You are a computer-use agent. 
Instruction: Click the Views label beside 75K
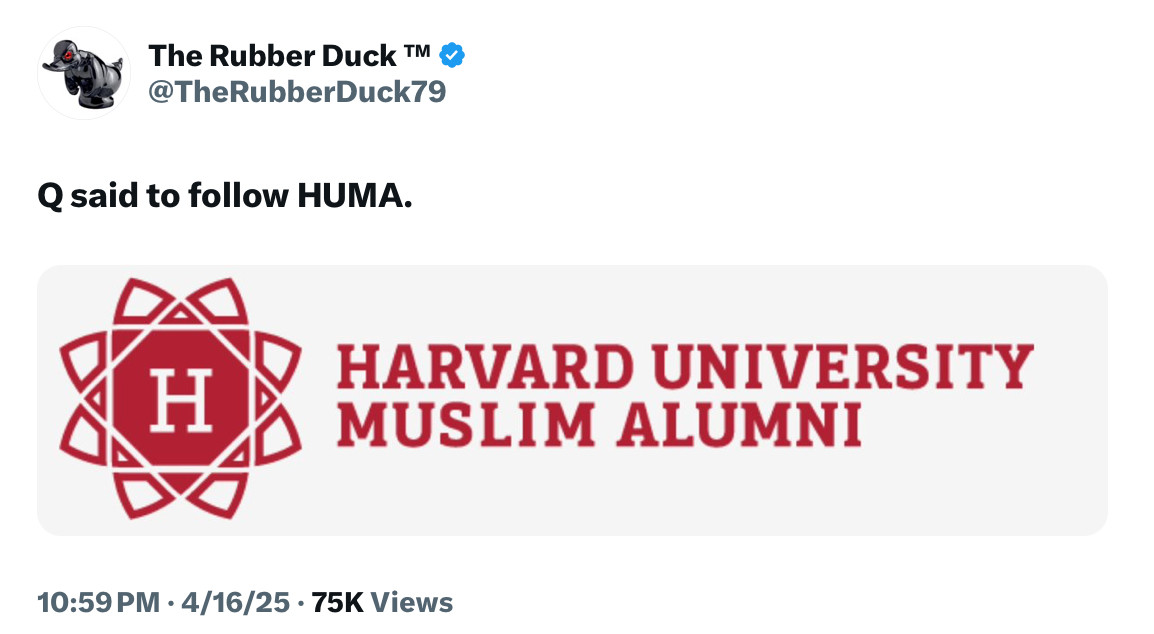[411, 602]
